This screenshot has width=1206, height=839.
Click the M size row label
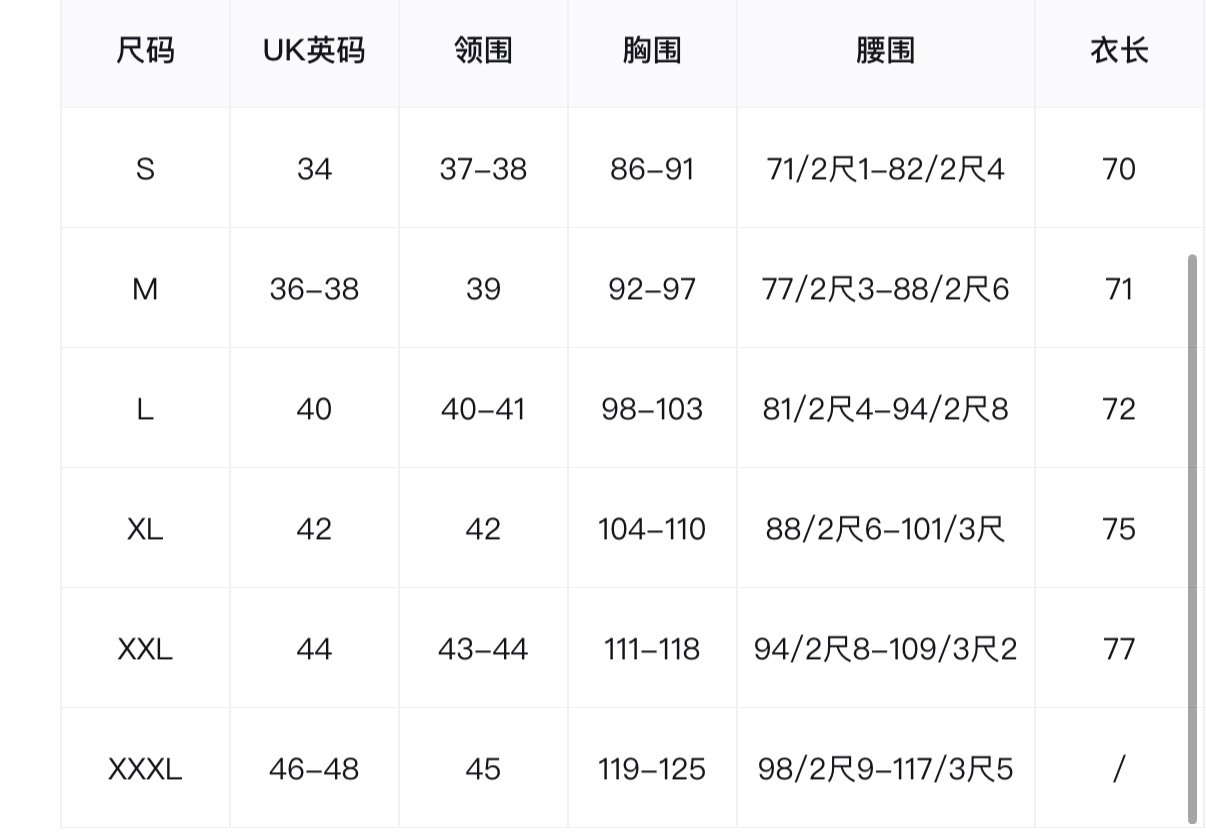(x=145, y=289)
